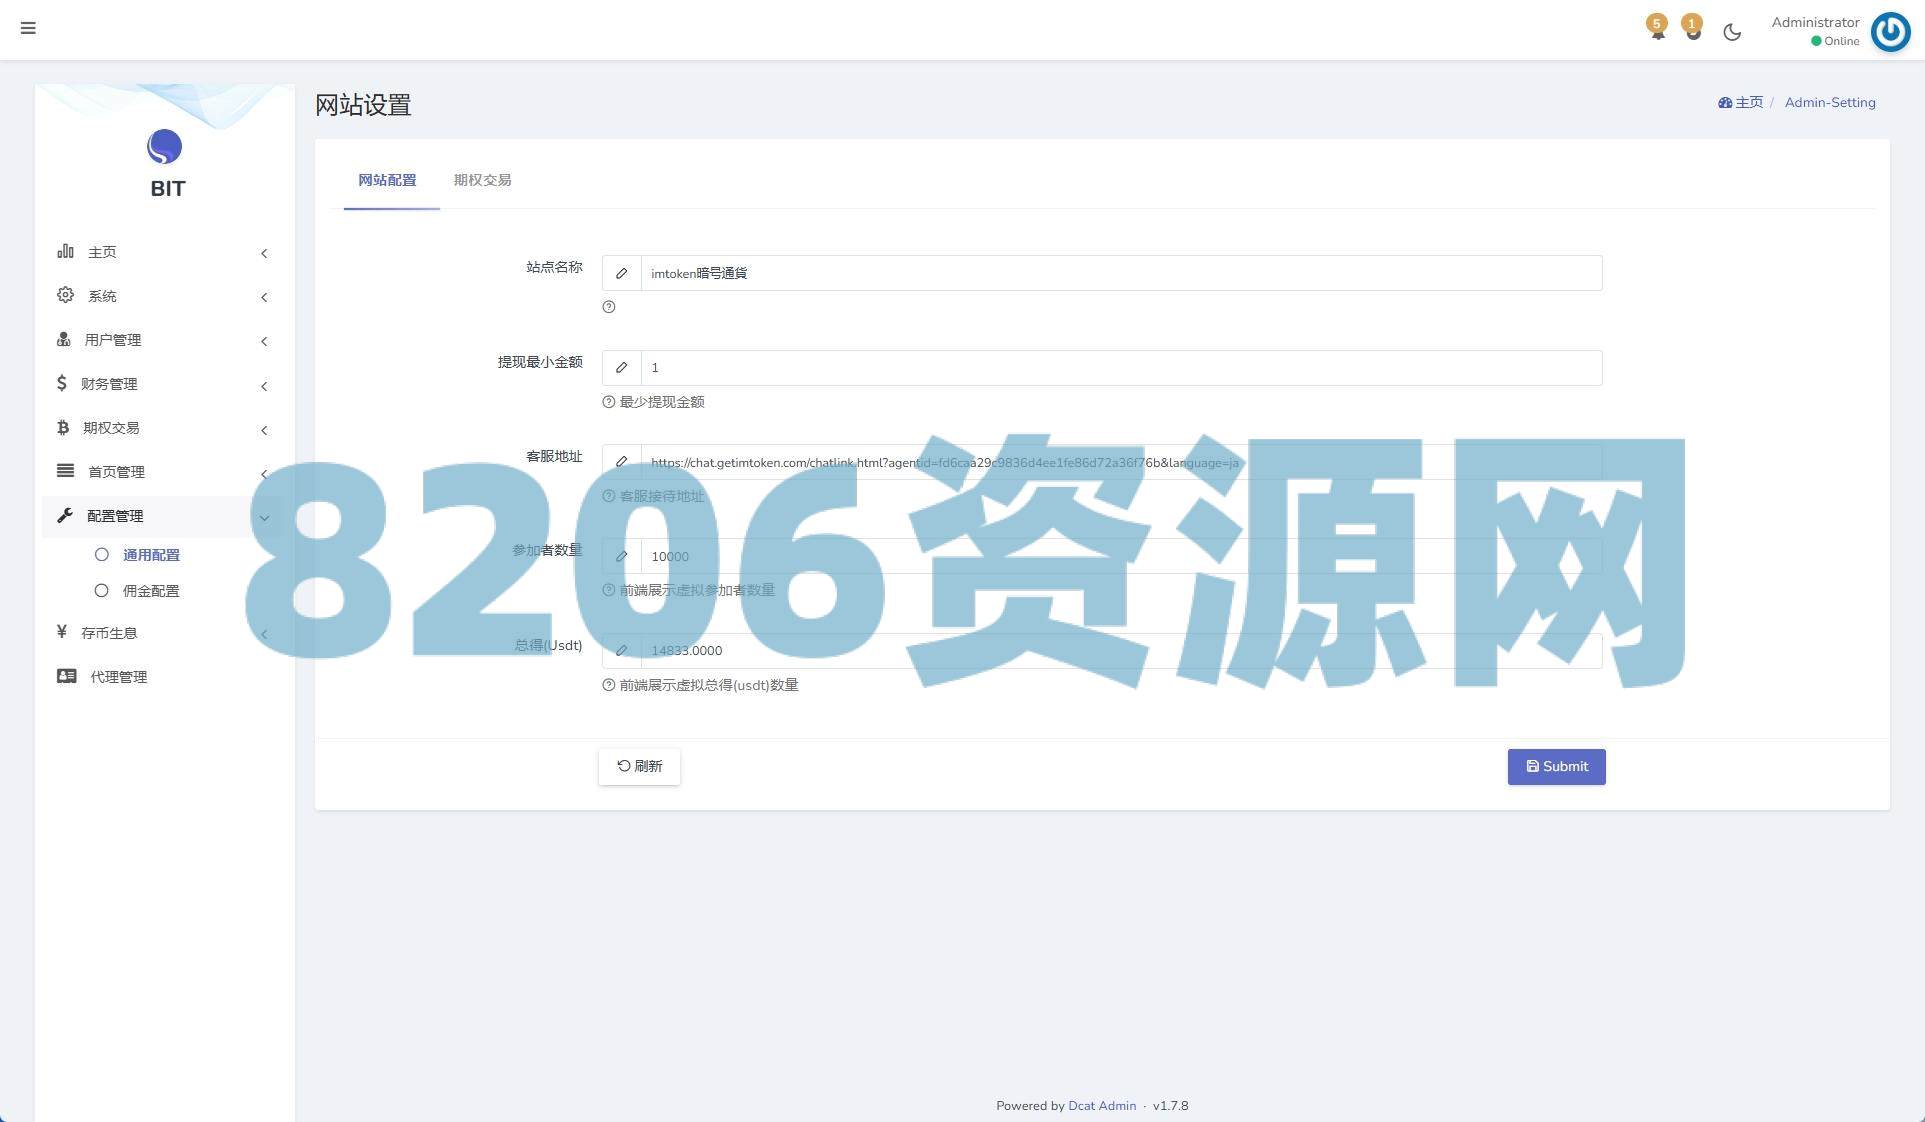The width and height of the screenshot is (1925, 1122).
Task: Click the 刷新 refresh button
Action: click(639, 767)
